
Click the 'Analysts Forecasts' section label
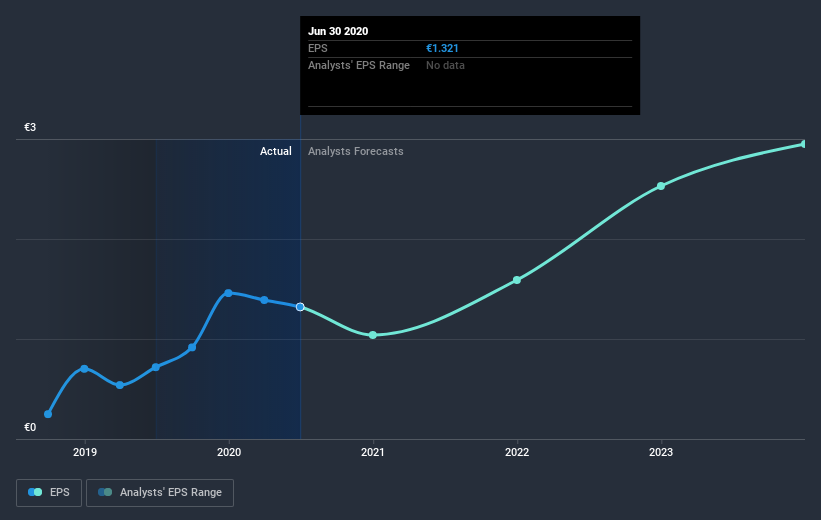(356, 151)
